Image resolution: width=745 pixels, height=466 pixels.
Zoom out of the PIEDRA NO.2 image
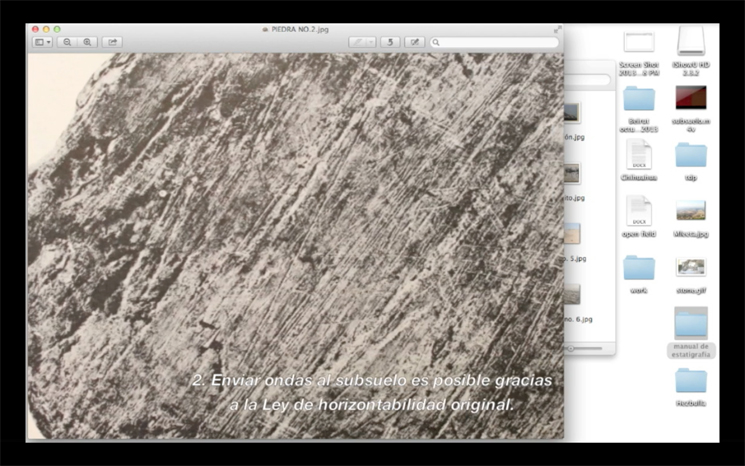click(x=67, y=42)
